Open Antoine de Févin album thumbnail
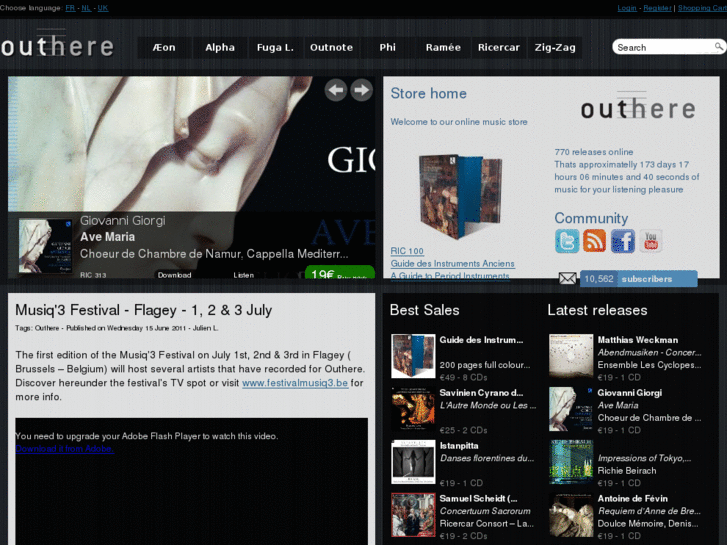Screen dimensions: 727x545 (571, 515)
